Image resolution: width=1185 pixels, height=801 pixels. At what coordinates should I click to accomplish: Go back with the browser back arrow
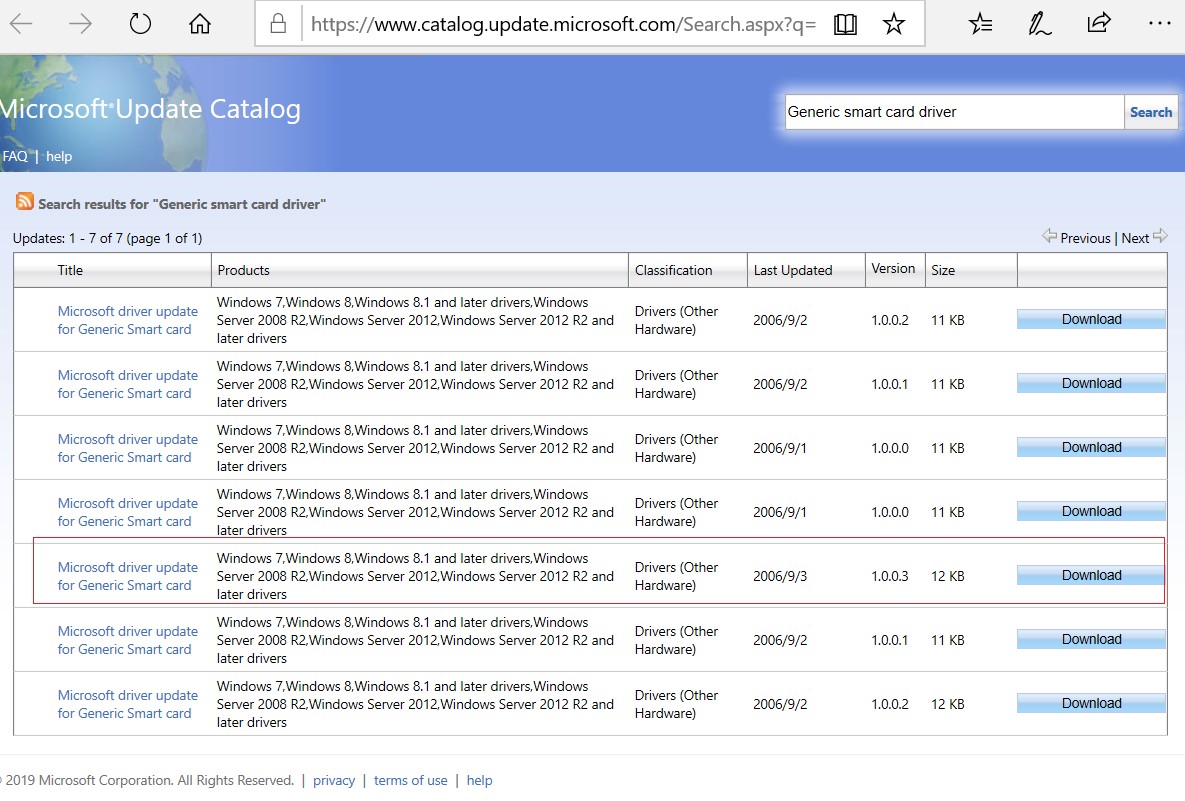[x=20, y=24]
